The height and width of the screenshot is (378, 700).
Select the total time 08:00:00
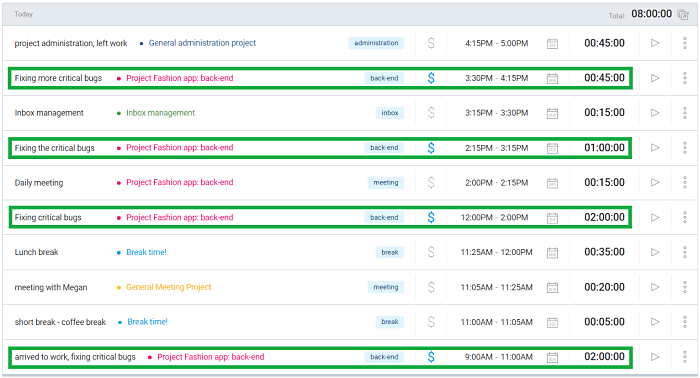click(651, 14)
